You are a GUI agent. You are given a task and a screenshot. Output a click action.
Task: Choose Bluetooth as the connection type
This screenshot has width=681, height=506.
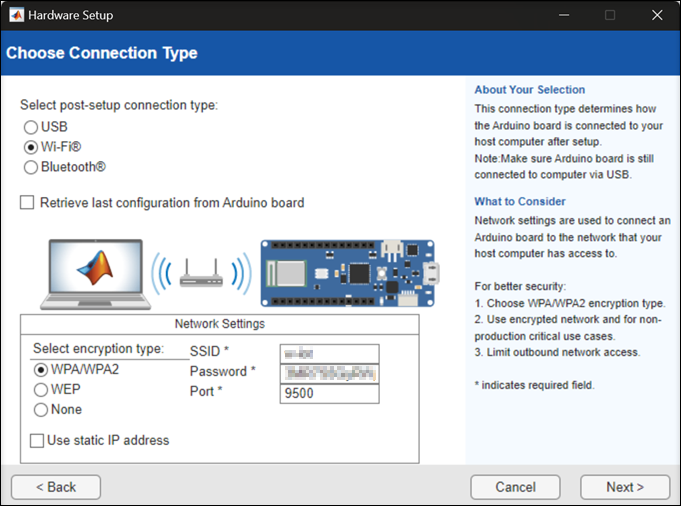pyautogui.click(x=31, y=167)
